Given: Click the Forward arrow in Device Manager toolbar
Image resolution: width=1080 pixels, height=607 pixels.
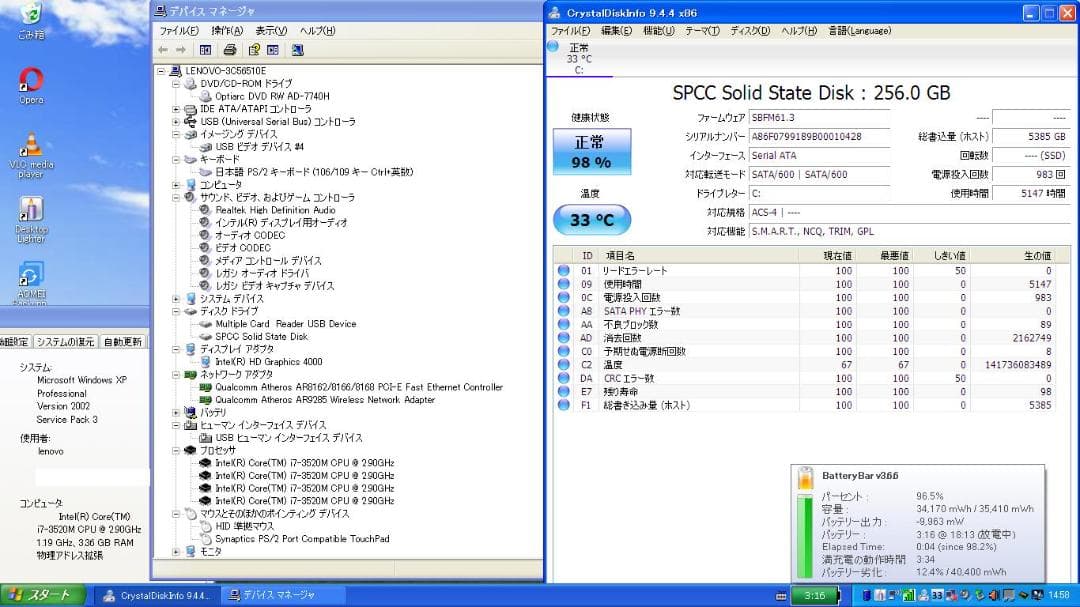Looking at the screenshot, I should point(180,50).
